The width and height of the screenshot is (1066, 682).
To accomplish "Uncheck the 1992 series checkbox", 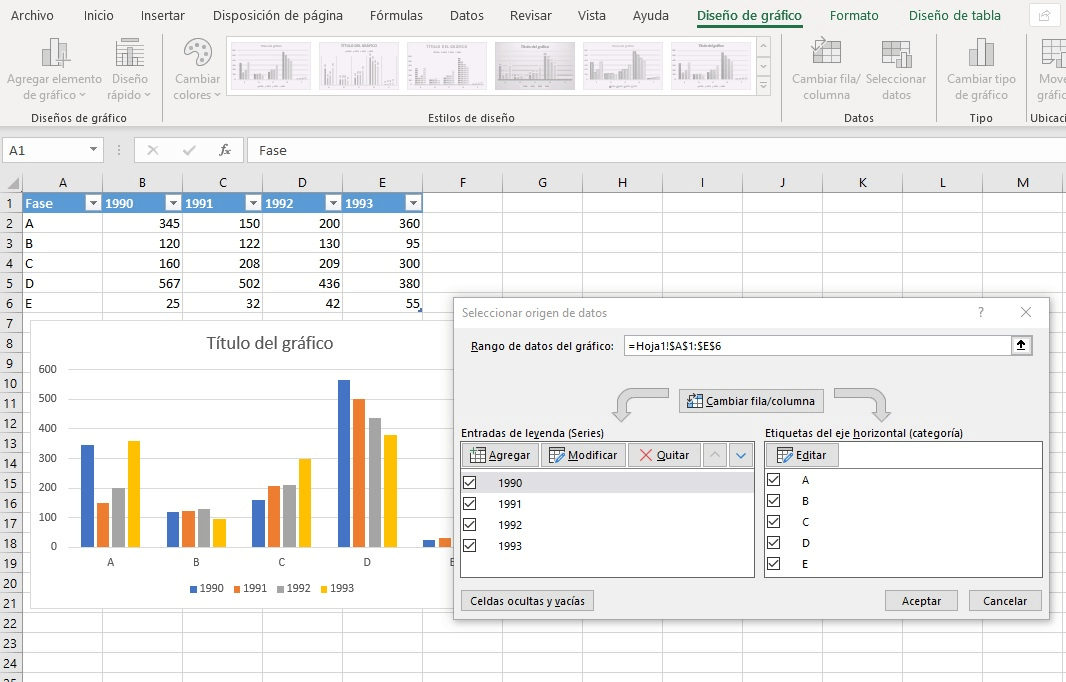I will (x=470, y=524).
